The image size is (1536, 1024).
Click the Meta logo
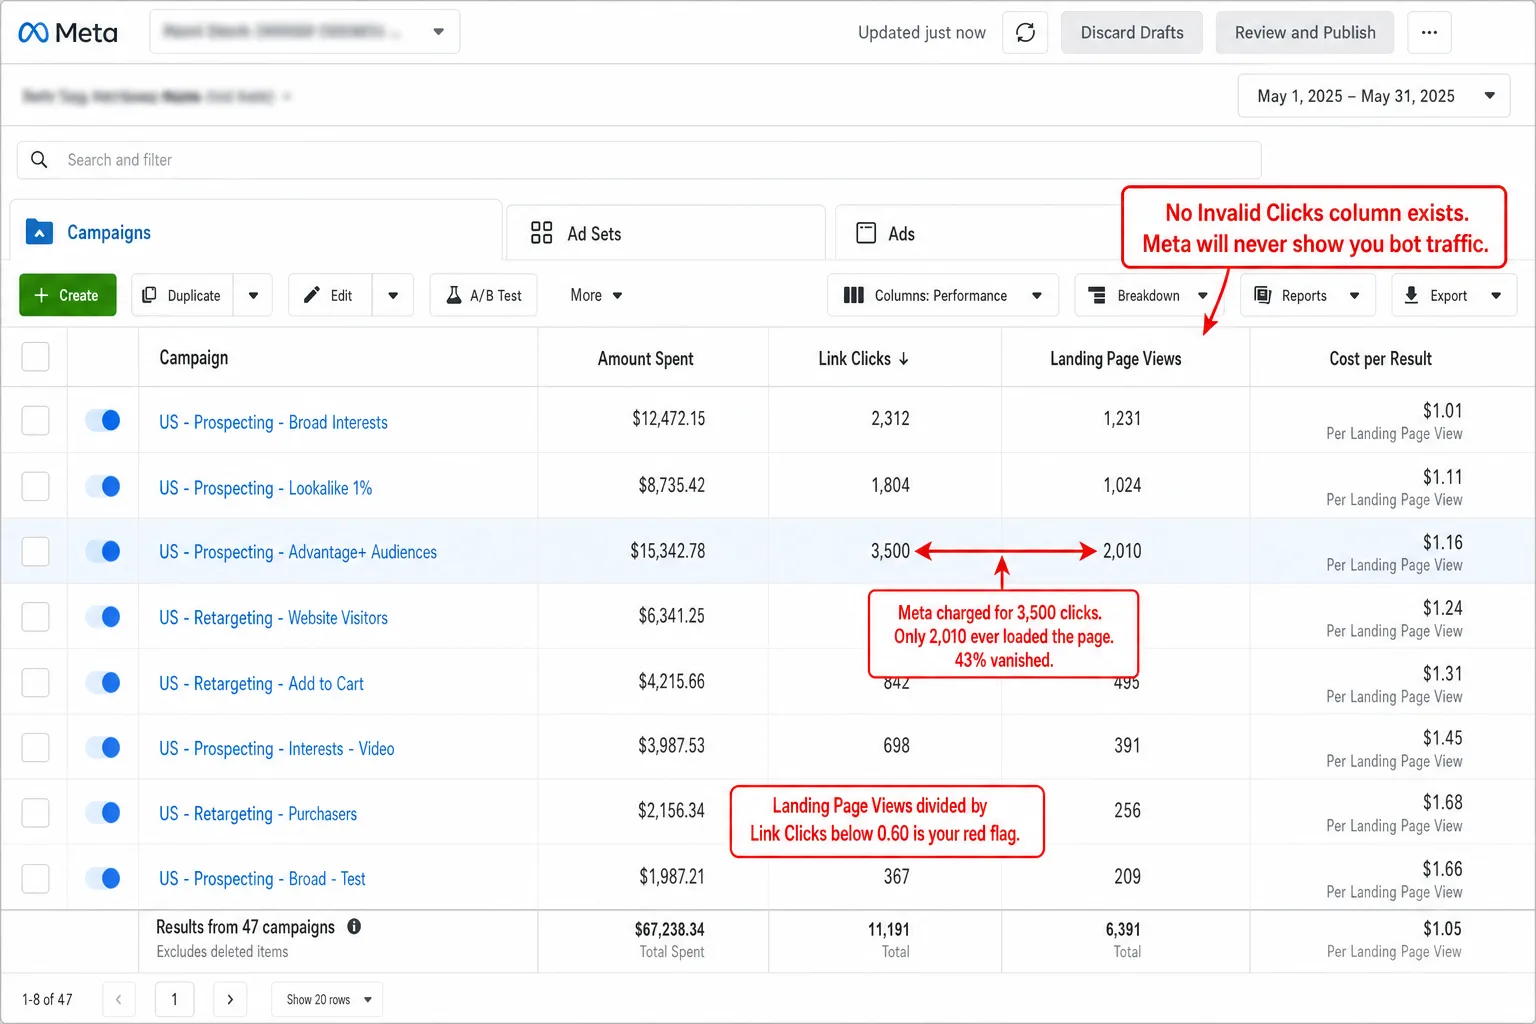click(x=67, y=33)
